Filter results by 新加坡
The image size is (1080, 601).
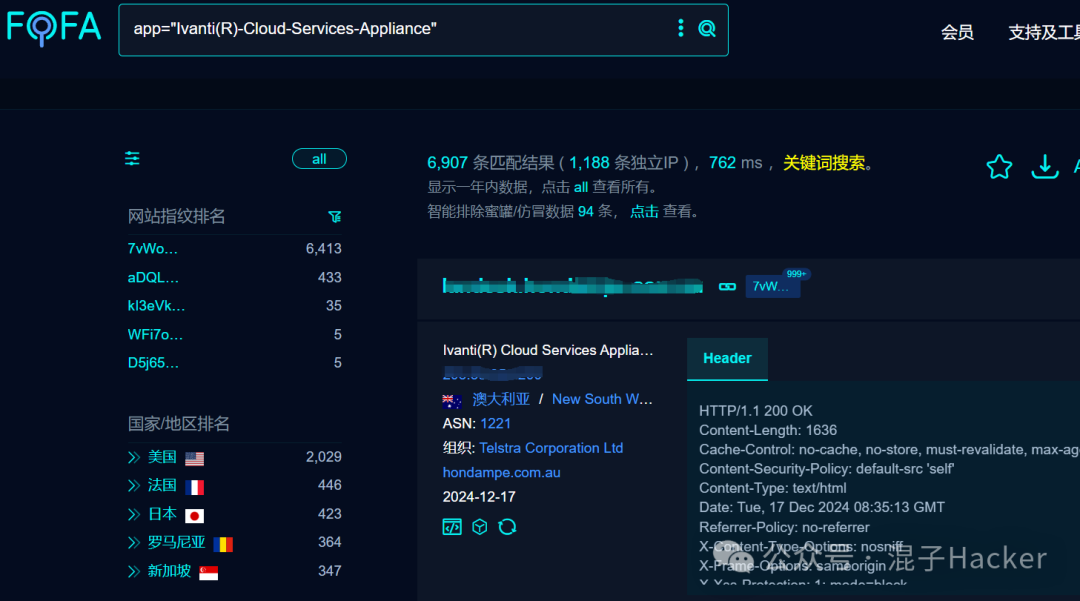pyautogui.click(x=169, y=571)
